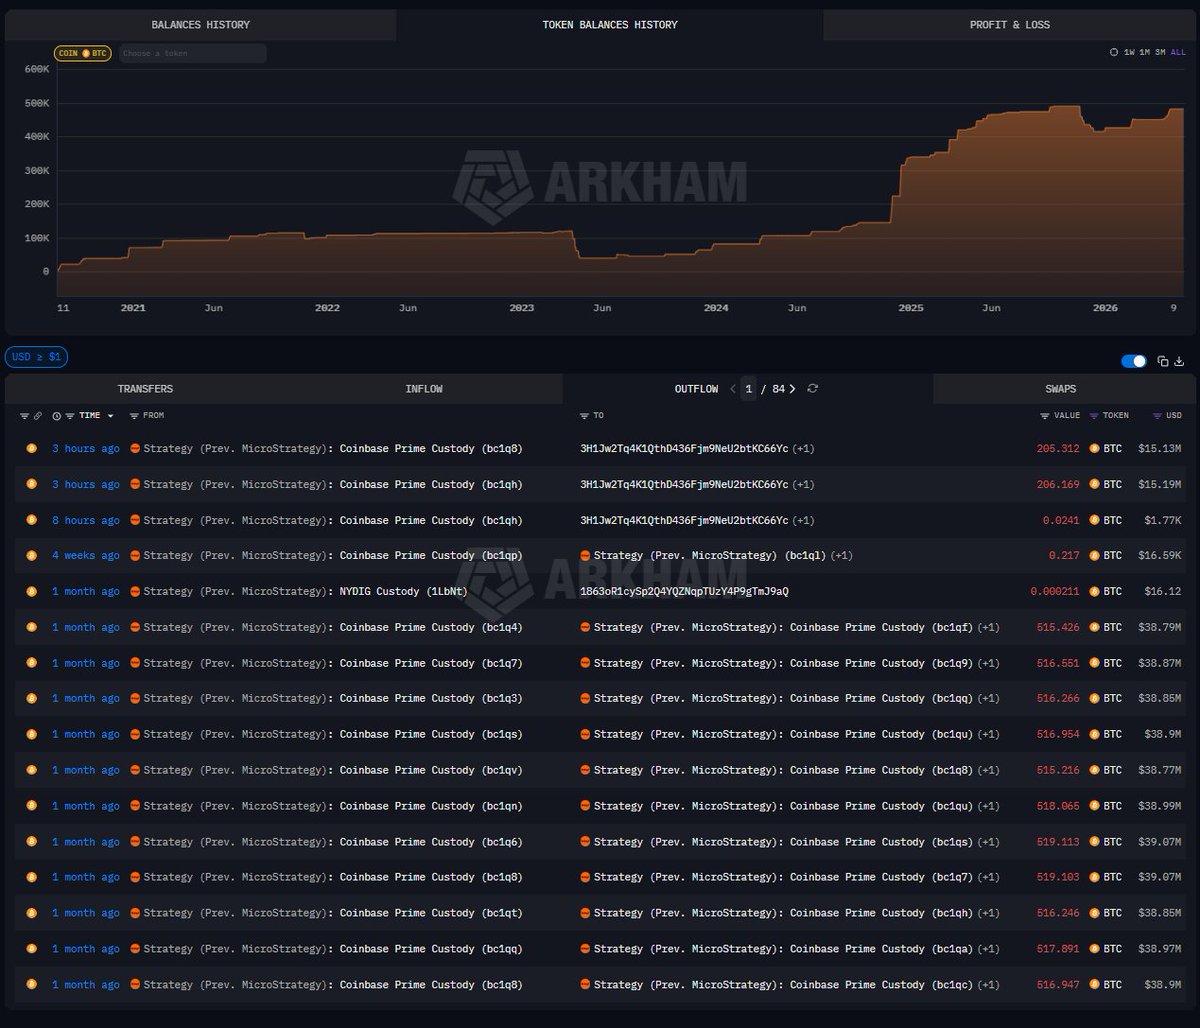Expand (+1) on the 205.312 BTC row
The height and width of the screenshot is (1028, 1200).
point(803,449)
